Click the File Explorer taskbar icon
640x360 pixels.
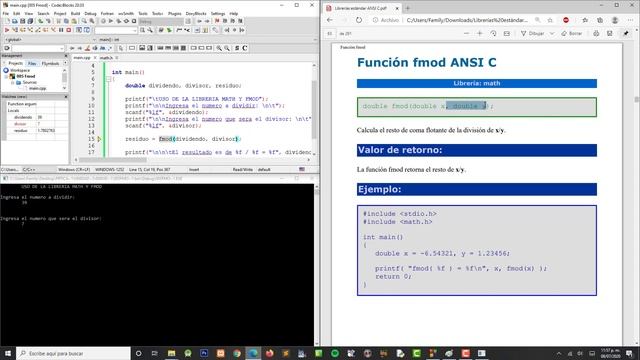coord(171,353)
